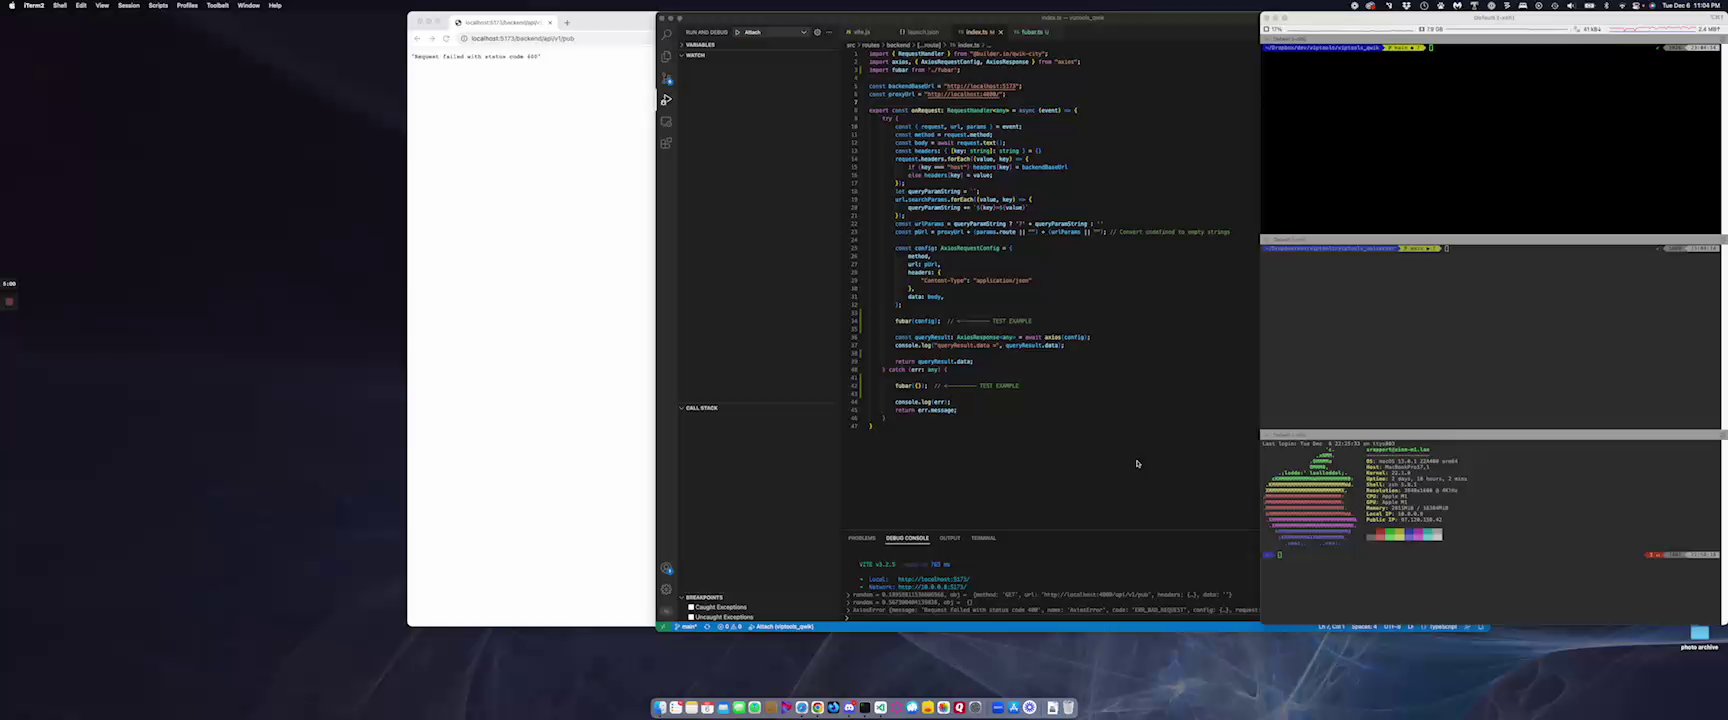Click the src breadcrumb in the editor
This screenshot has height=720, width=1728.
coord(851,45)
